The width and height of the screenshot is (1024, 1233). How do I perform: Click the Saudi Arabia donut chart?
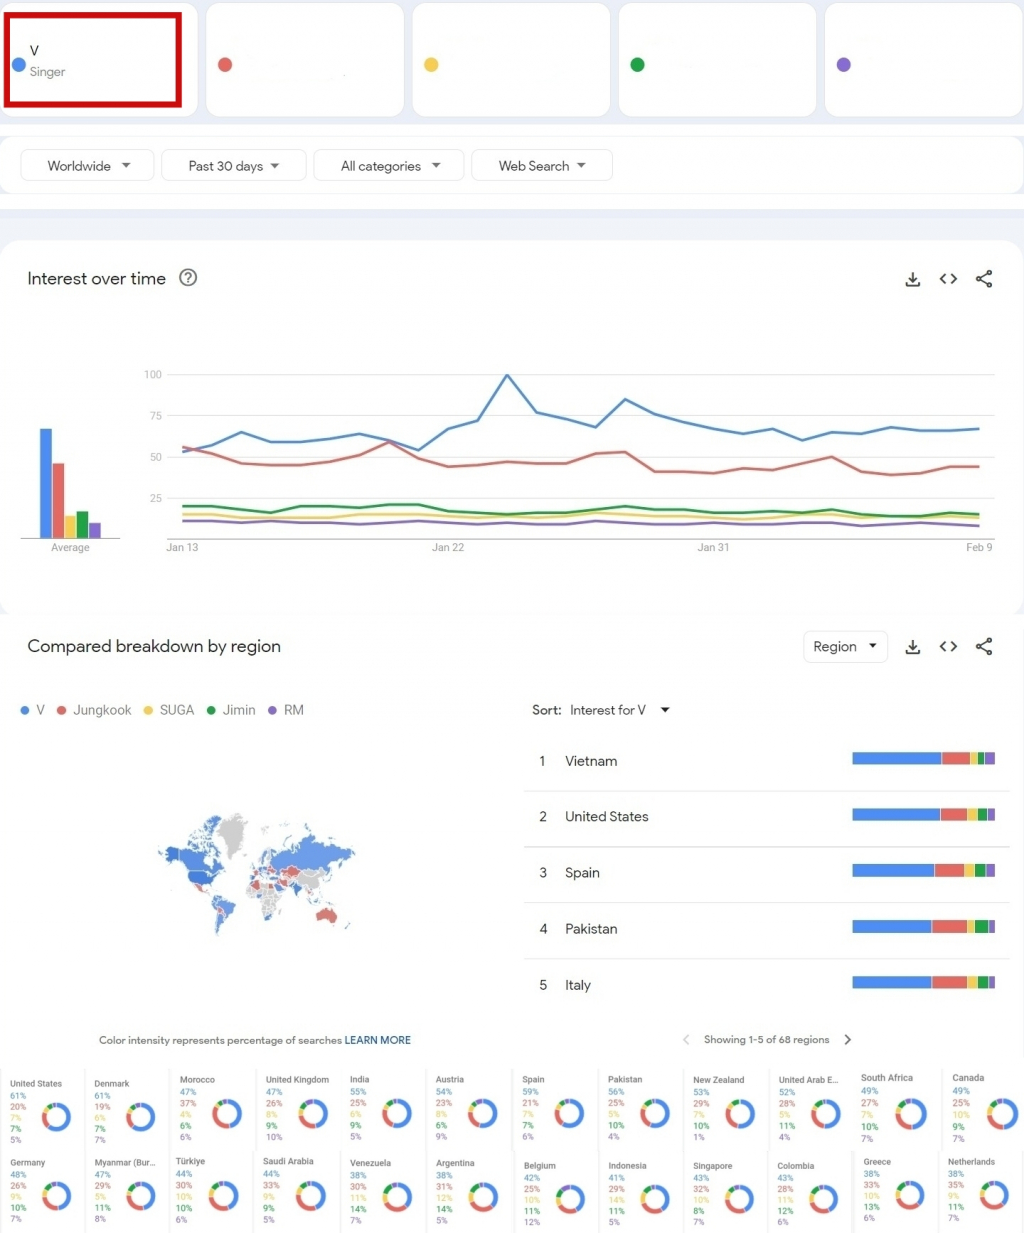point(311,1196)
